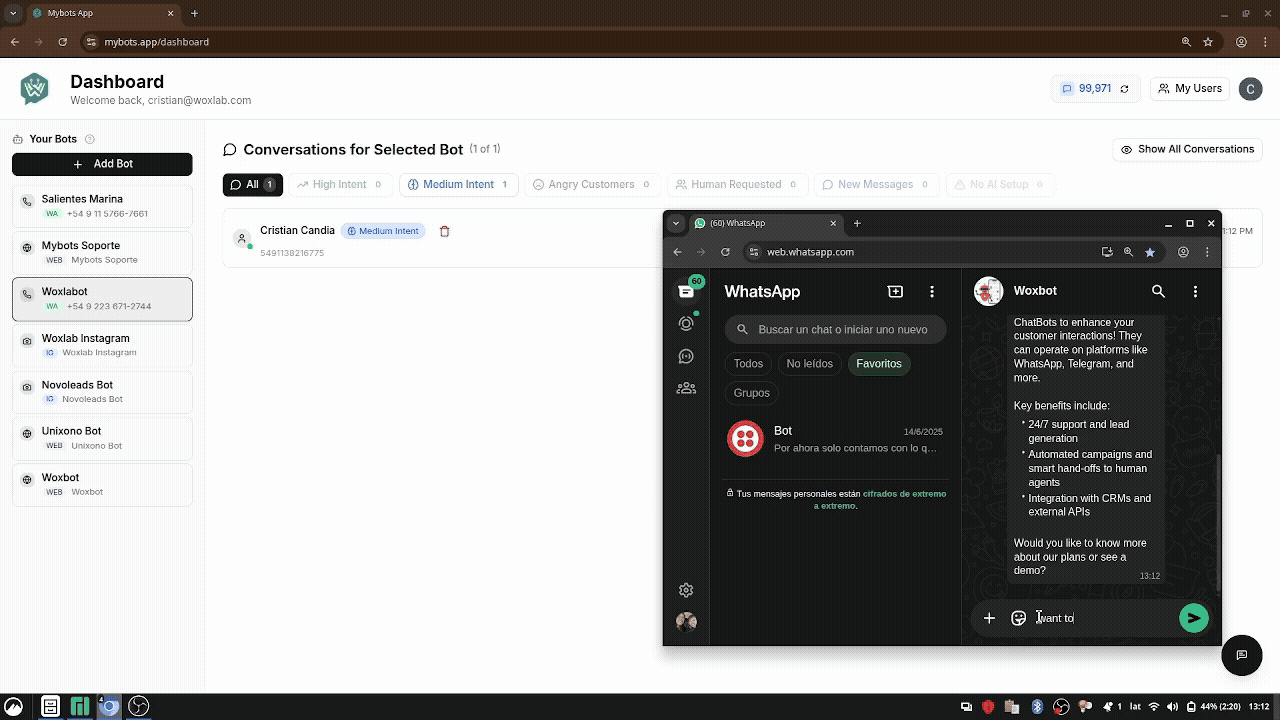
Task: Filter by New Messages
Action: coord(875,185)
